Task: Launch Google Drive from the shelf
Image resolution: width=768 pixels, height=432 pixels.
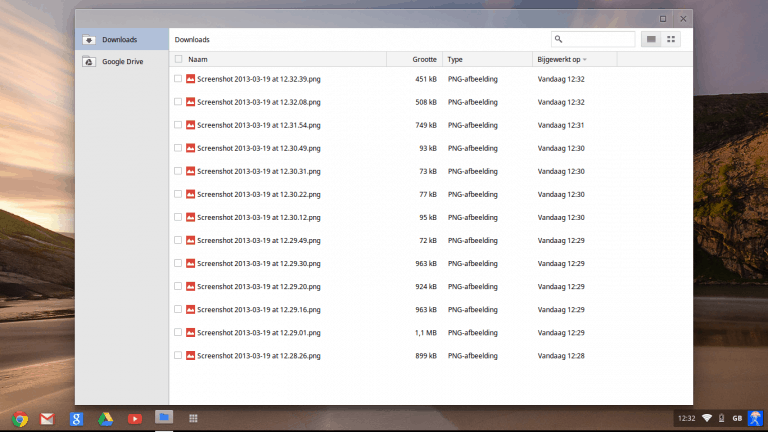Action: [105, 419]
